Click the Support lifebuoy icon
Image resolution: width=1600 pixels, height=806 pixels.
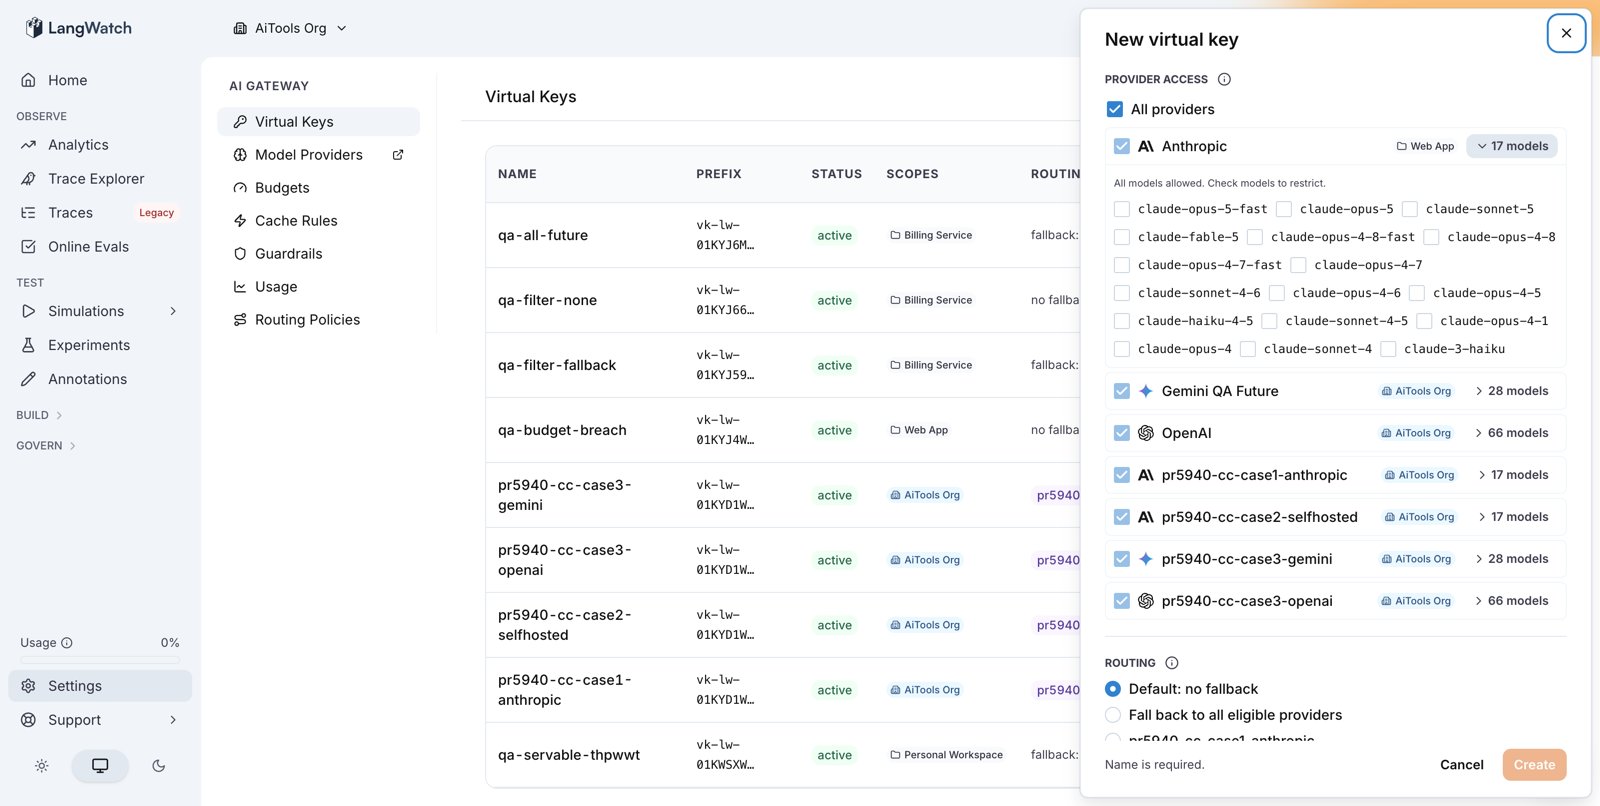coord(29,720)
